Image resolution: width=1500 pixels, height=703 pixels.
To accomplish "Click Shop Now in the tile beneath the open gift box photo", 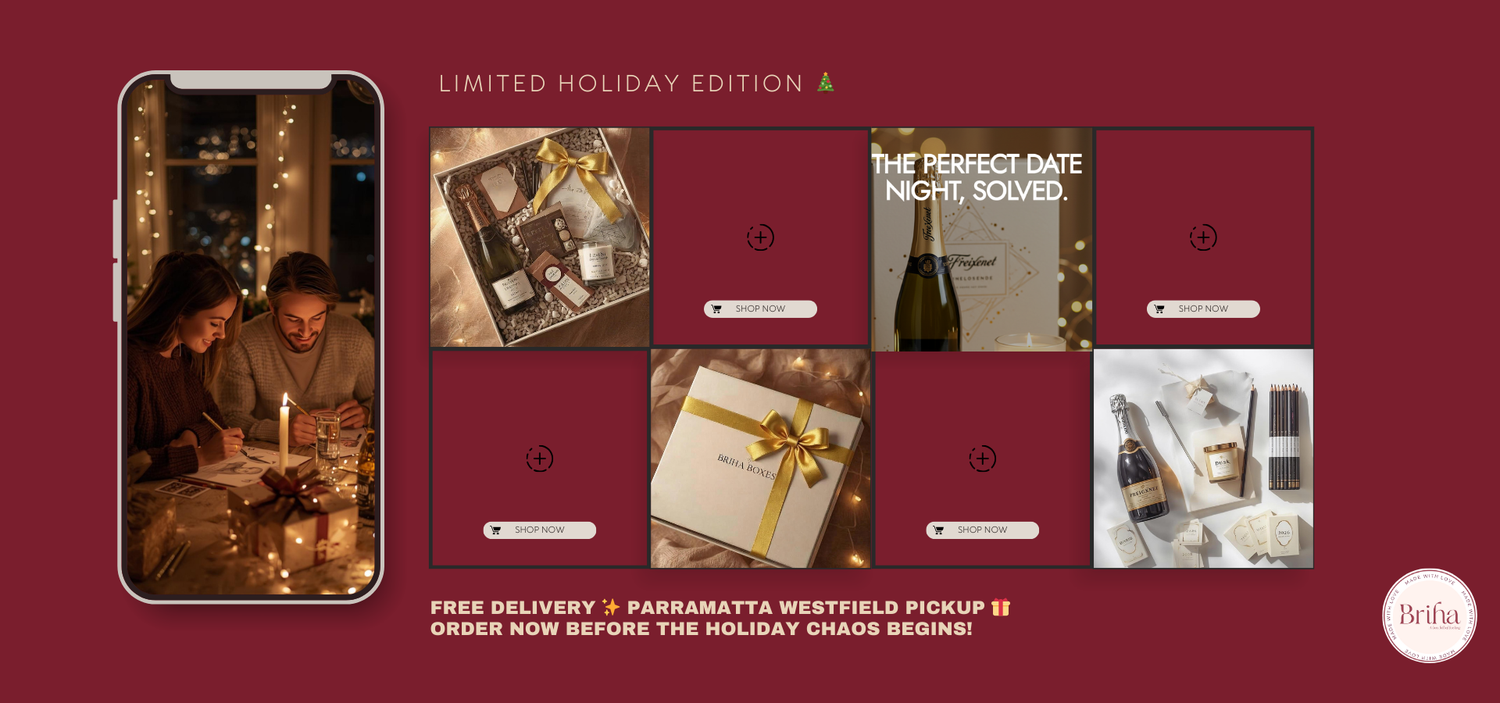I will pyautogui.click(x=539, y=530).
